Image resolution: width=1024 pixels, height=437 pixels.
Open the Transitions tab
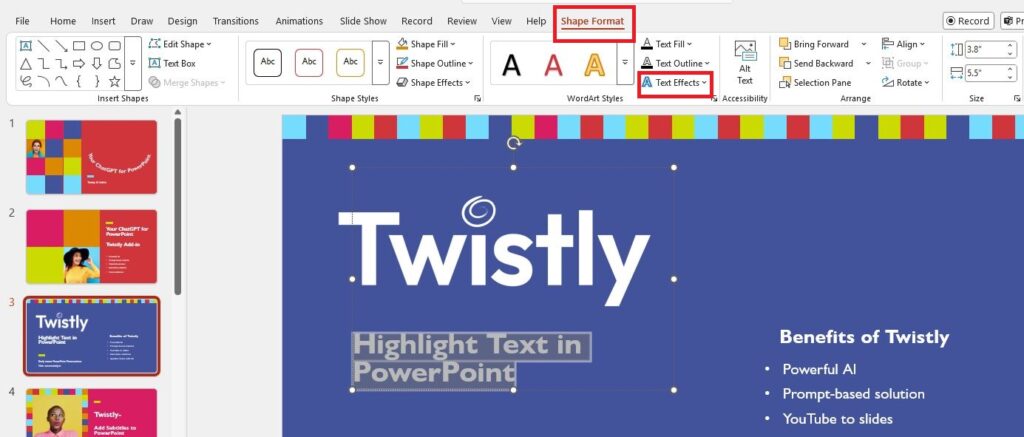(236, 21)
